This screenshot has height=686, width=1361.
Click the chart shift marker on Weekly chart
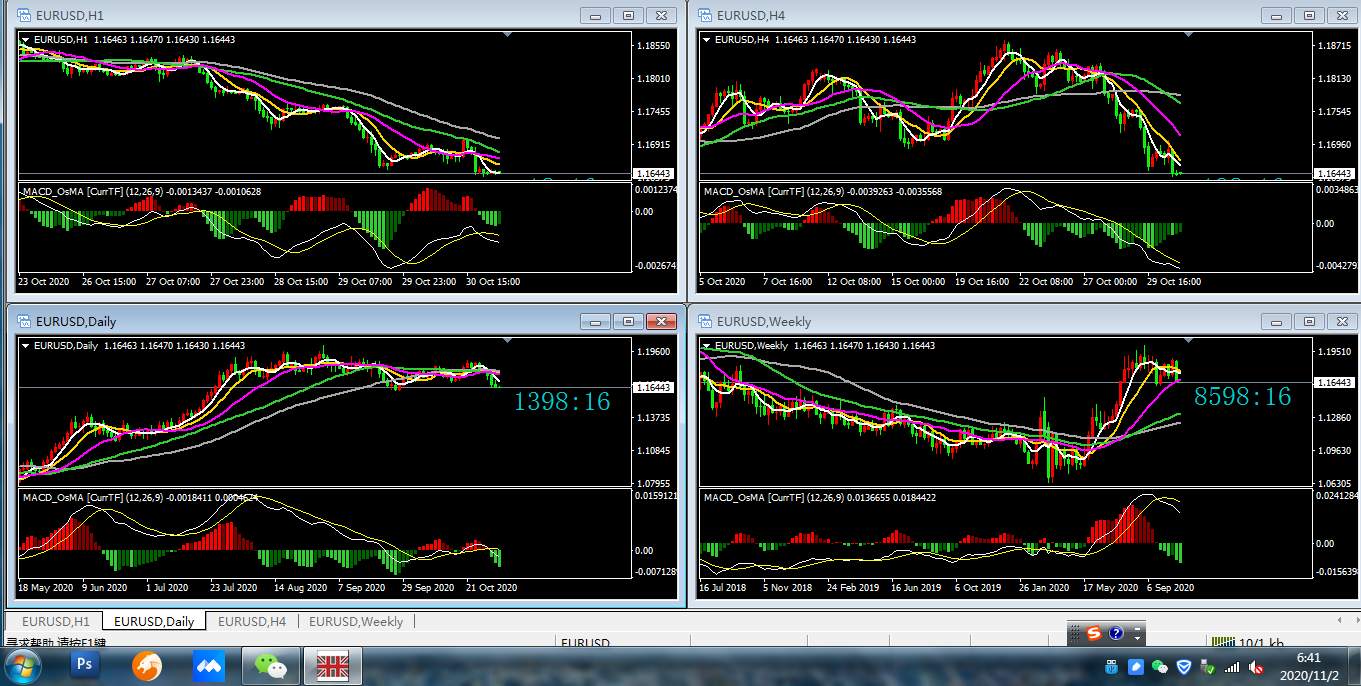(1188, 341)
